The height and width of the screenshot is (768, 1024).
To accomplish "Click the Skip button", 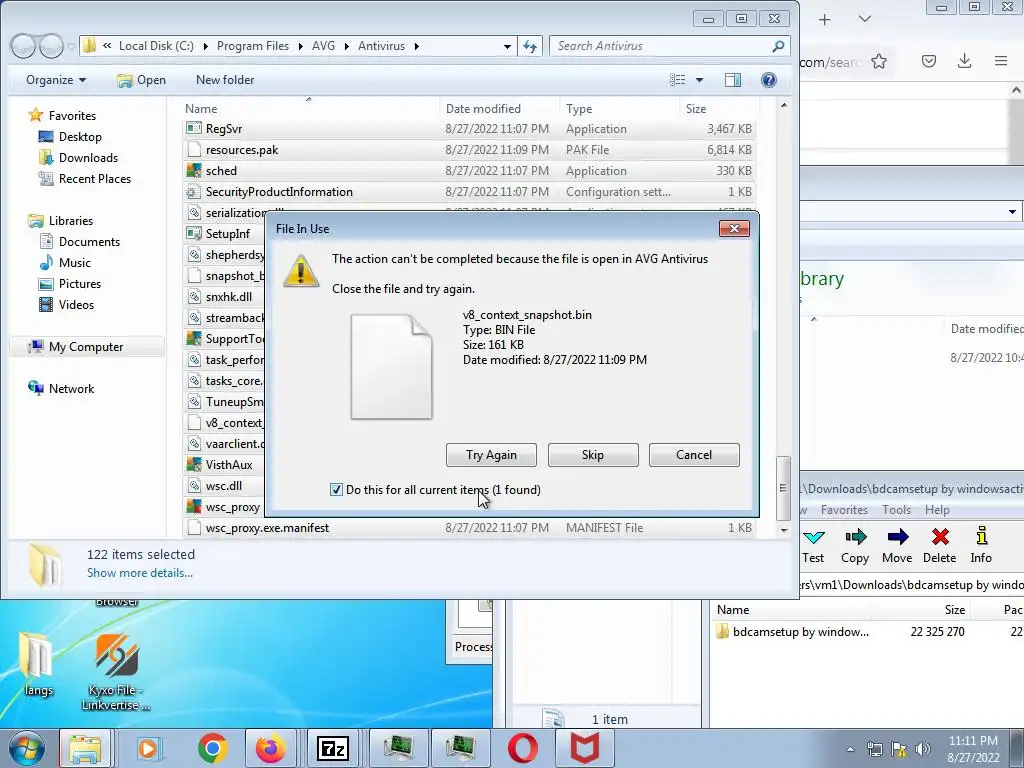I will tap(593, 455).
